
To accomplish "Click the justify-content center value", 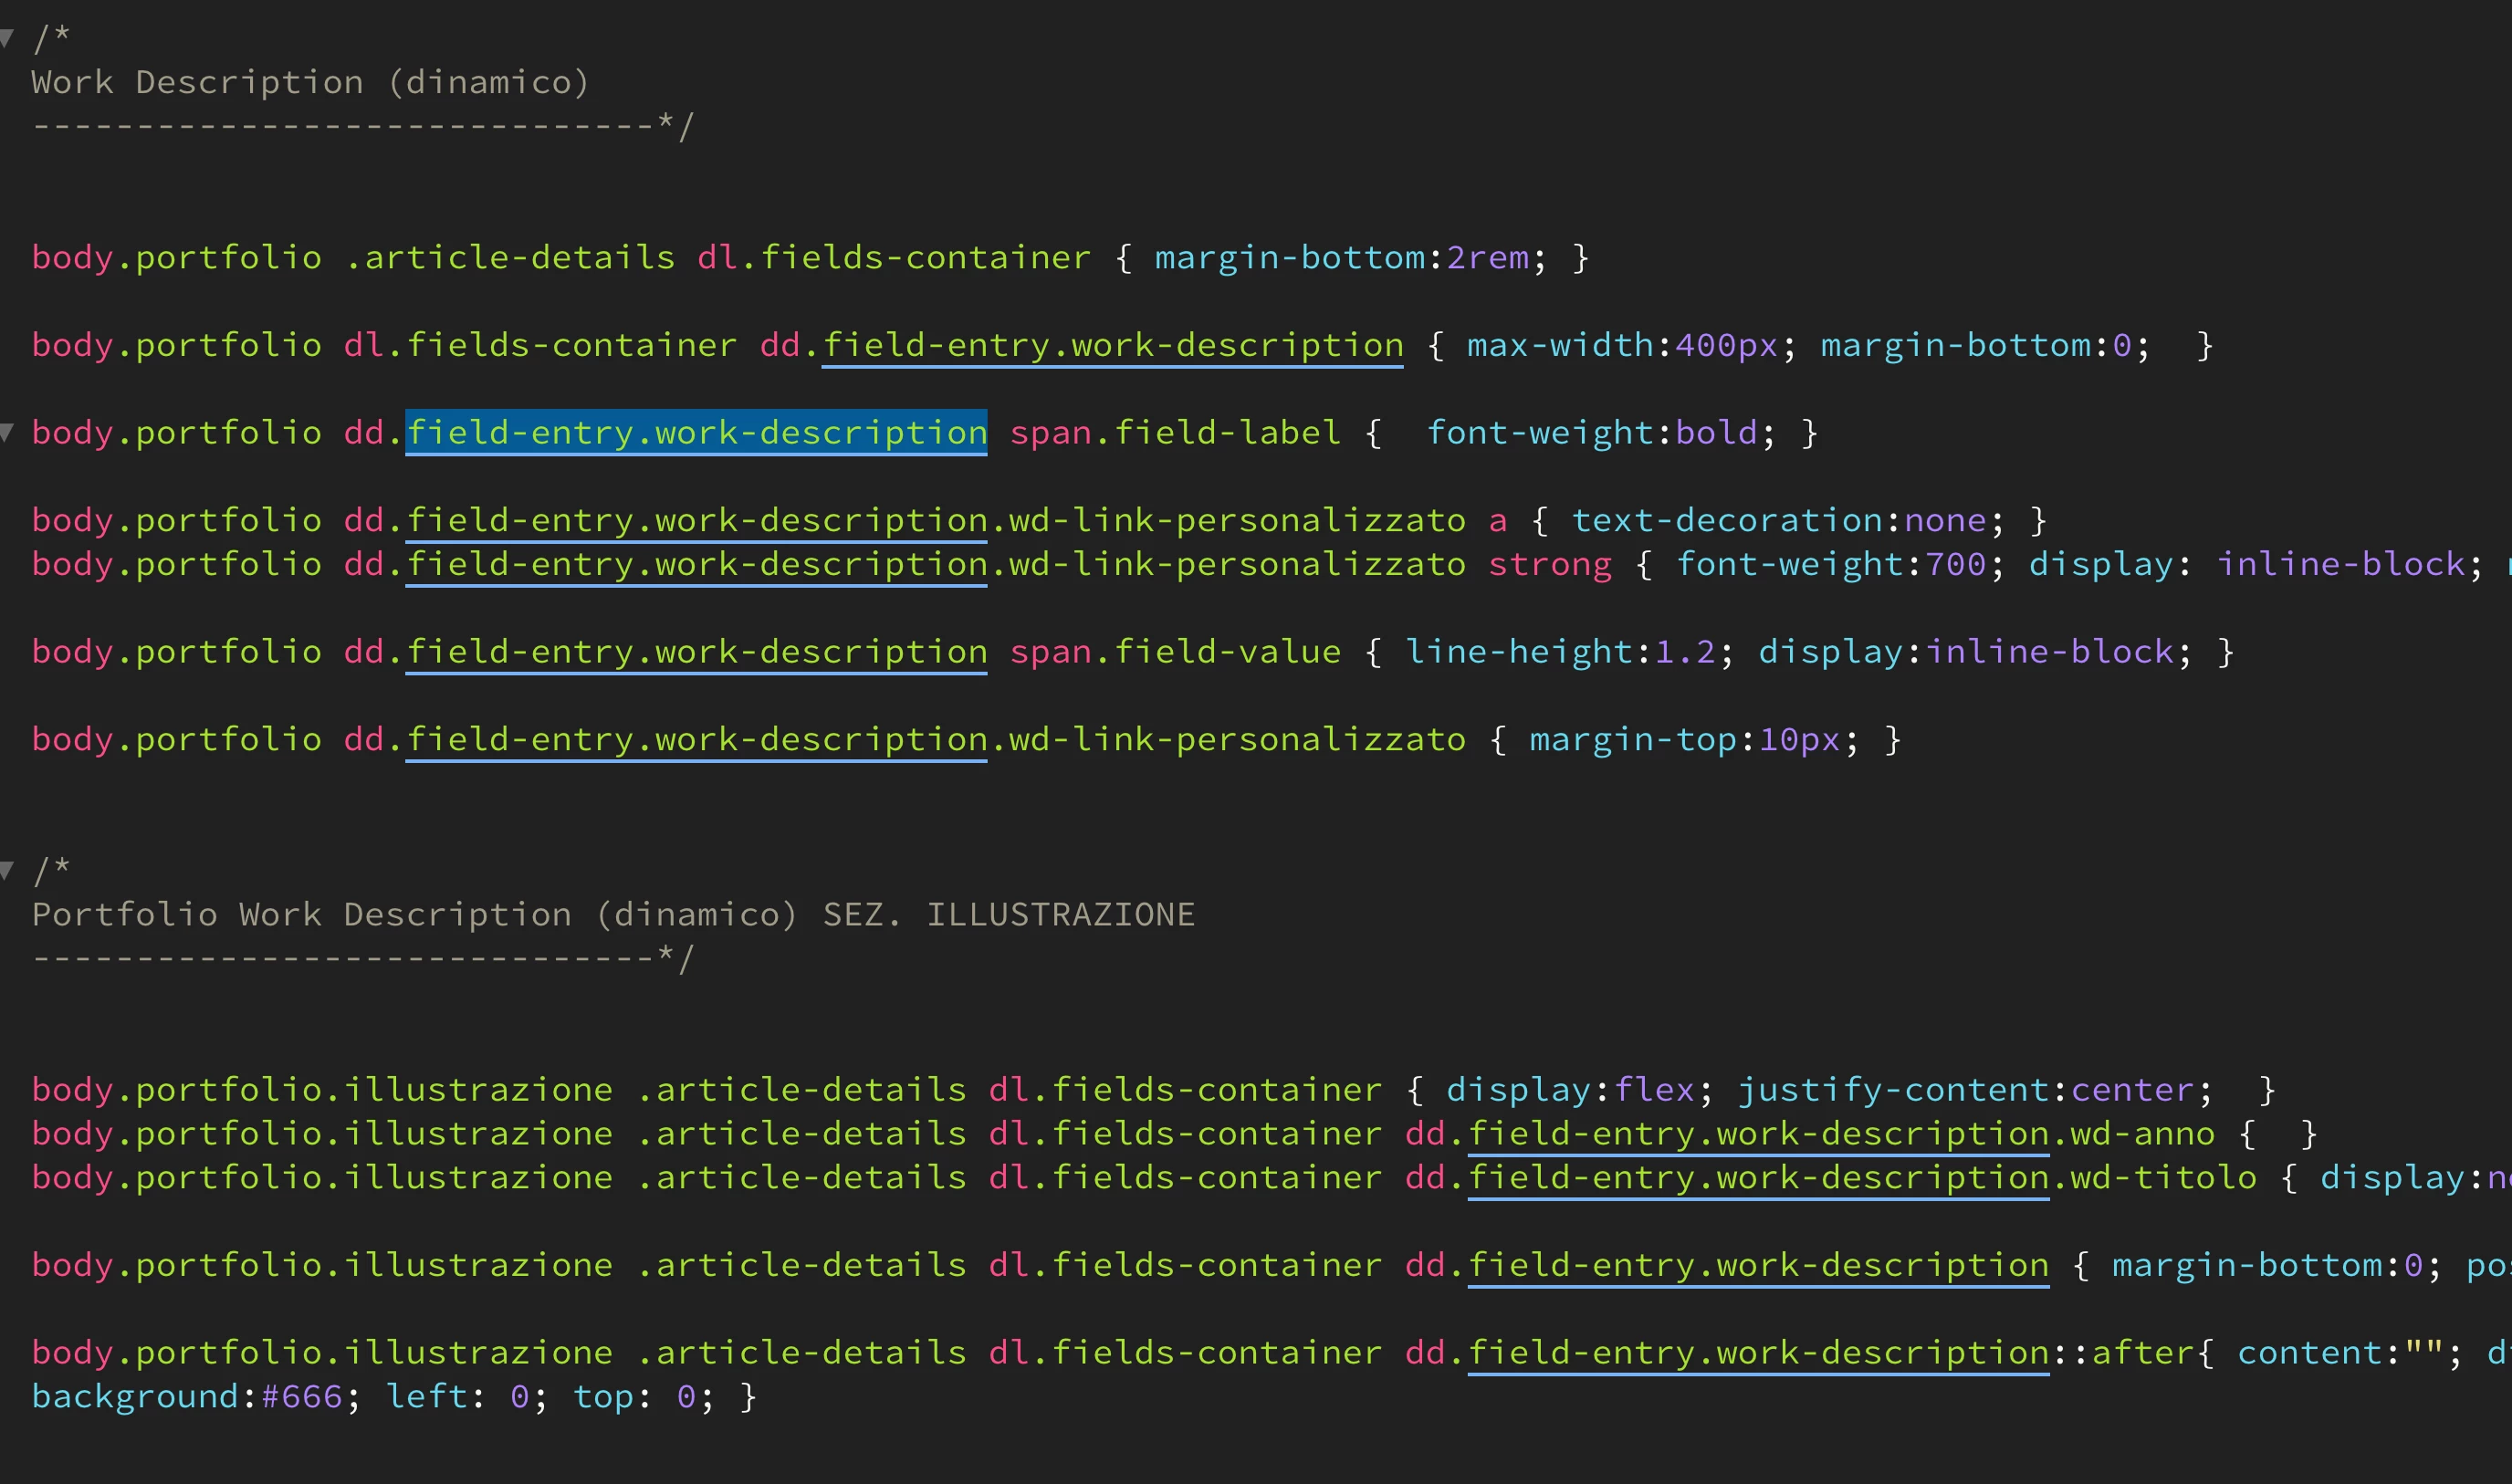I will 2132,1089.
